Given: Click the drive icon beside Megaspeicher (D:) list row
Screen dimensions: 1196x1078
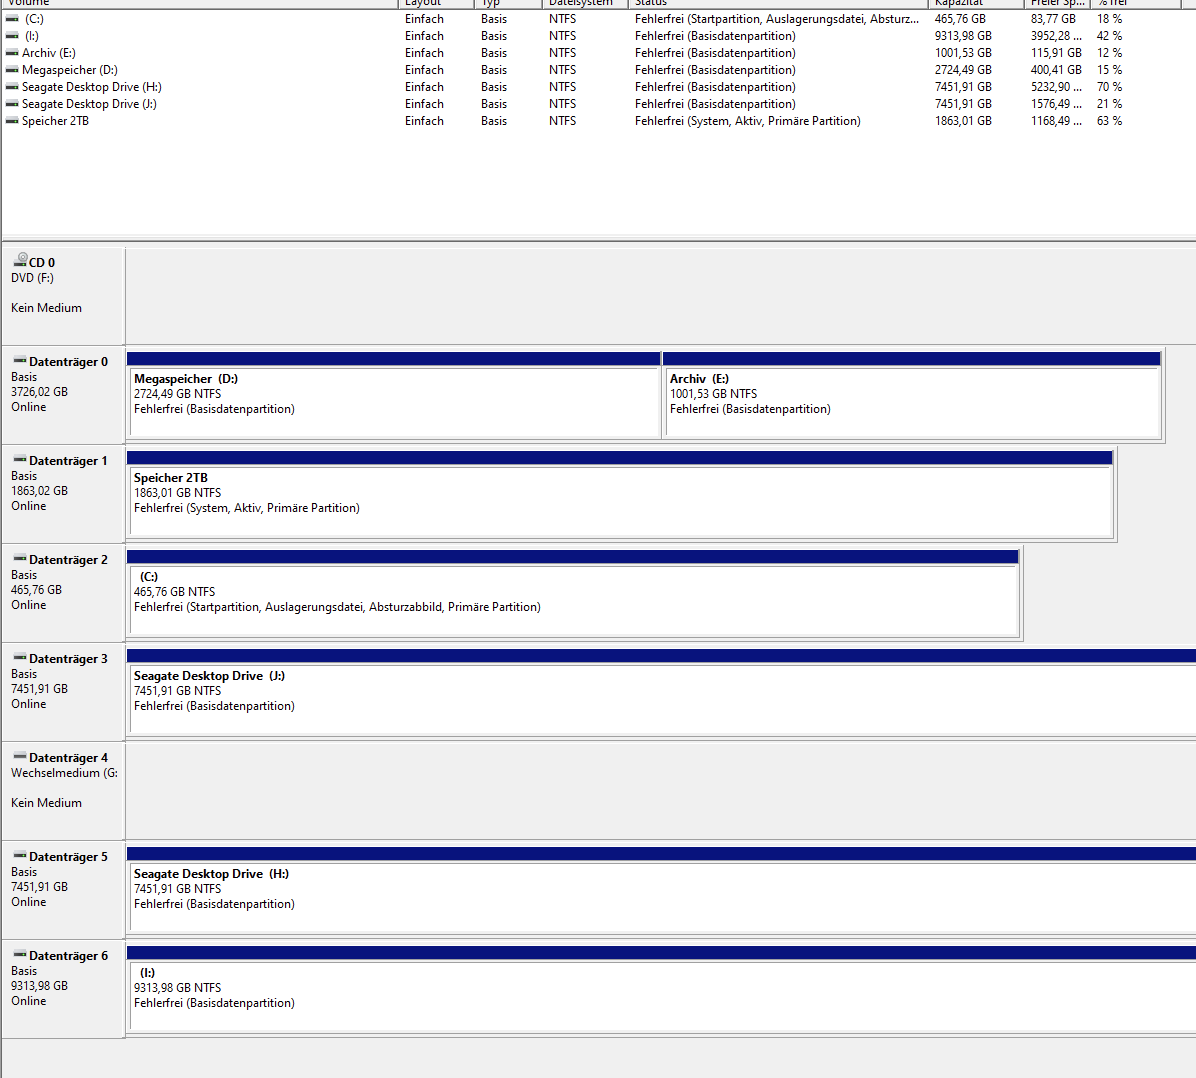Looking at the screenshot, I should tap(12, 69).
